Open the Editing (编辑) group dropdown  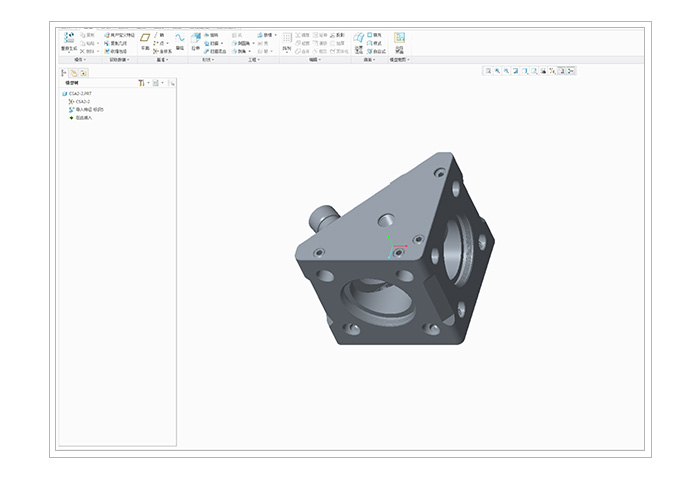coord(314,60)
